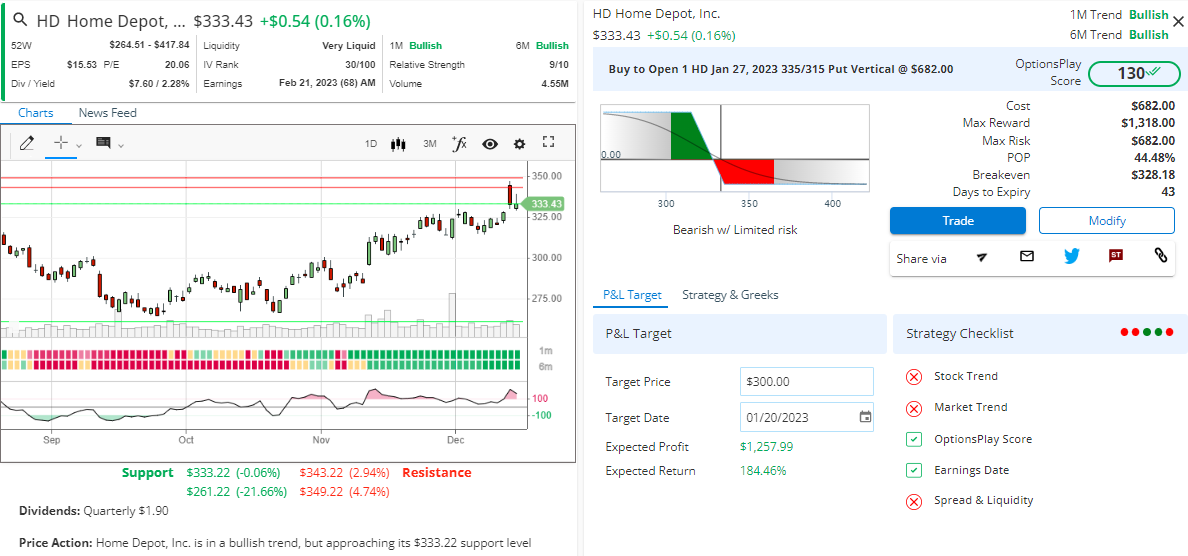Click the Expected Return 184.46% value
Image resolution: width=1188 pixels, height=556 pixels.
pyautogui.click(x=763, y=471)
